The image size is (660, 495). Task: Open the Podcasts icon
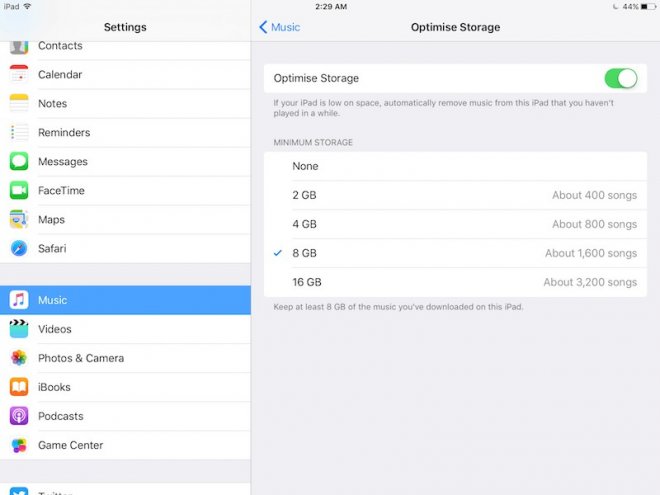point(19,416)
